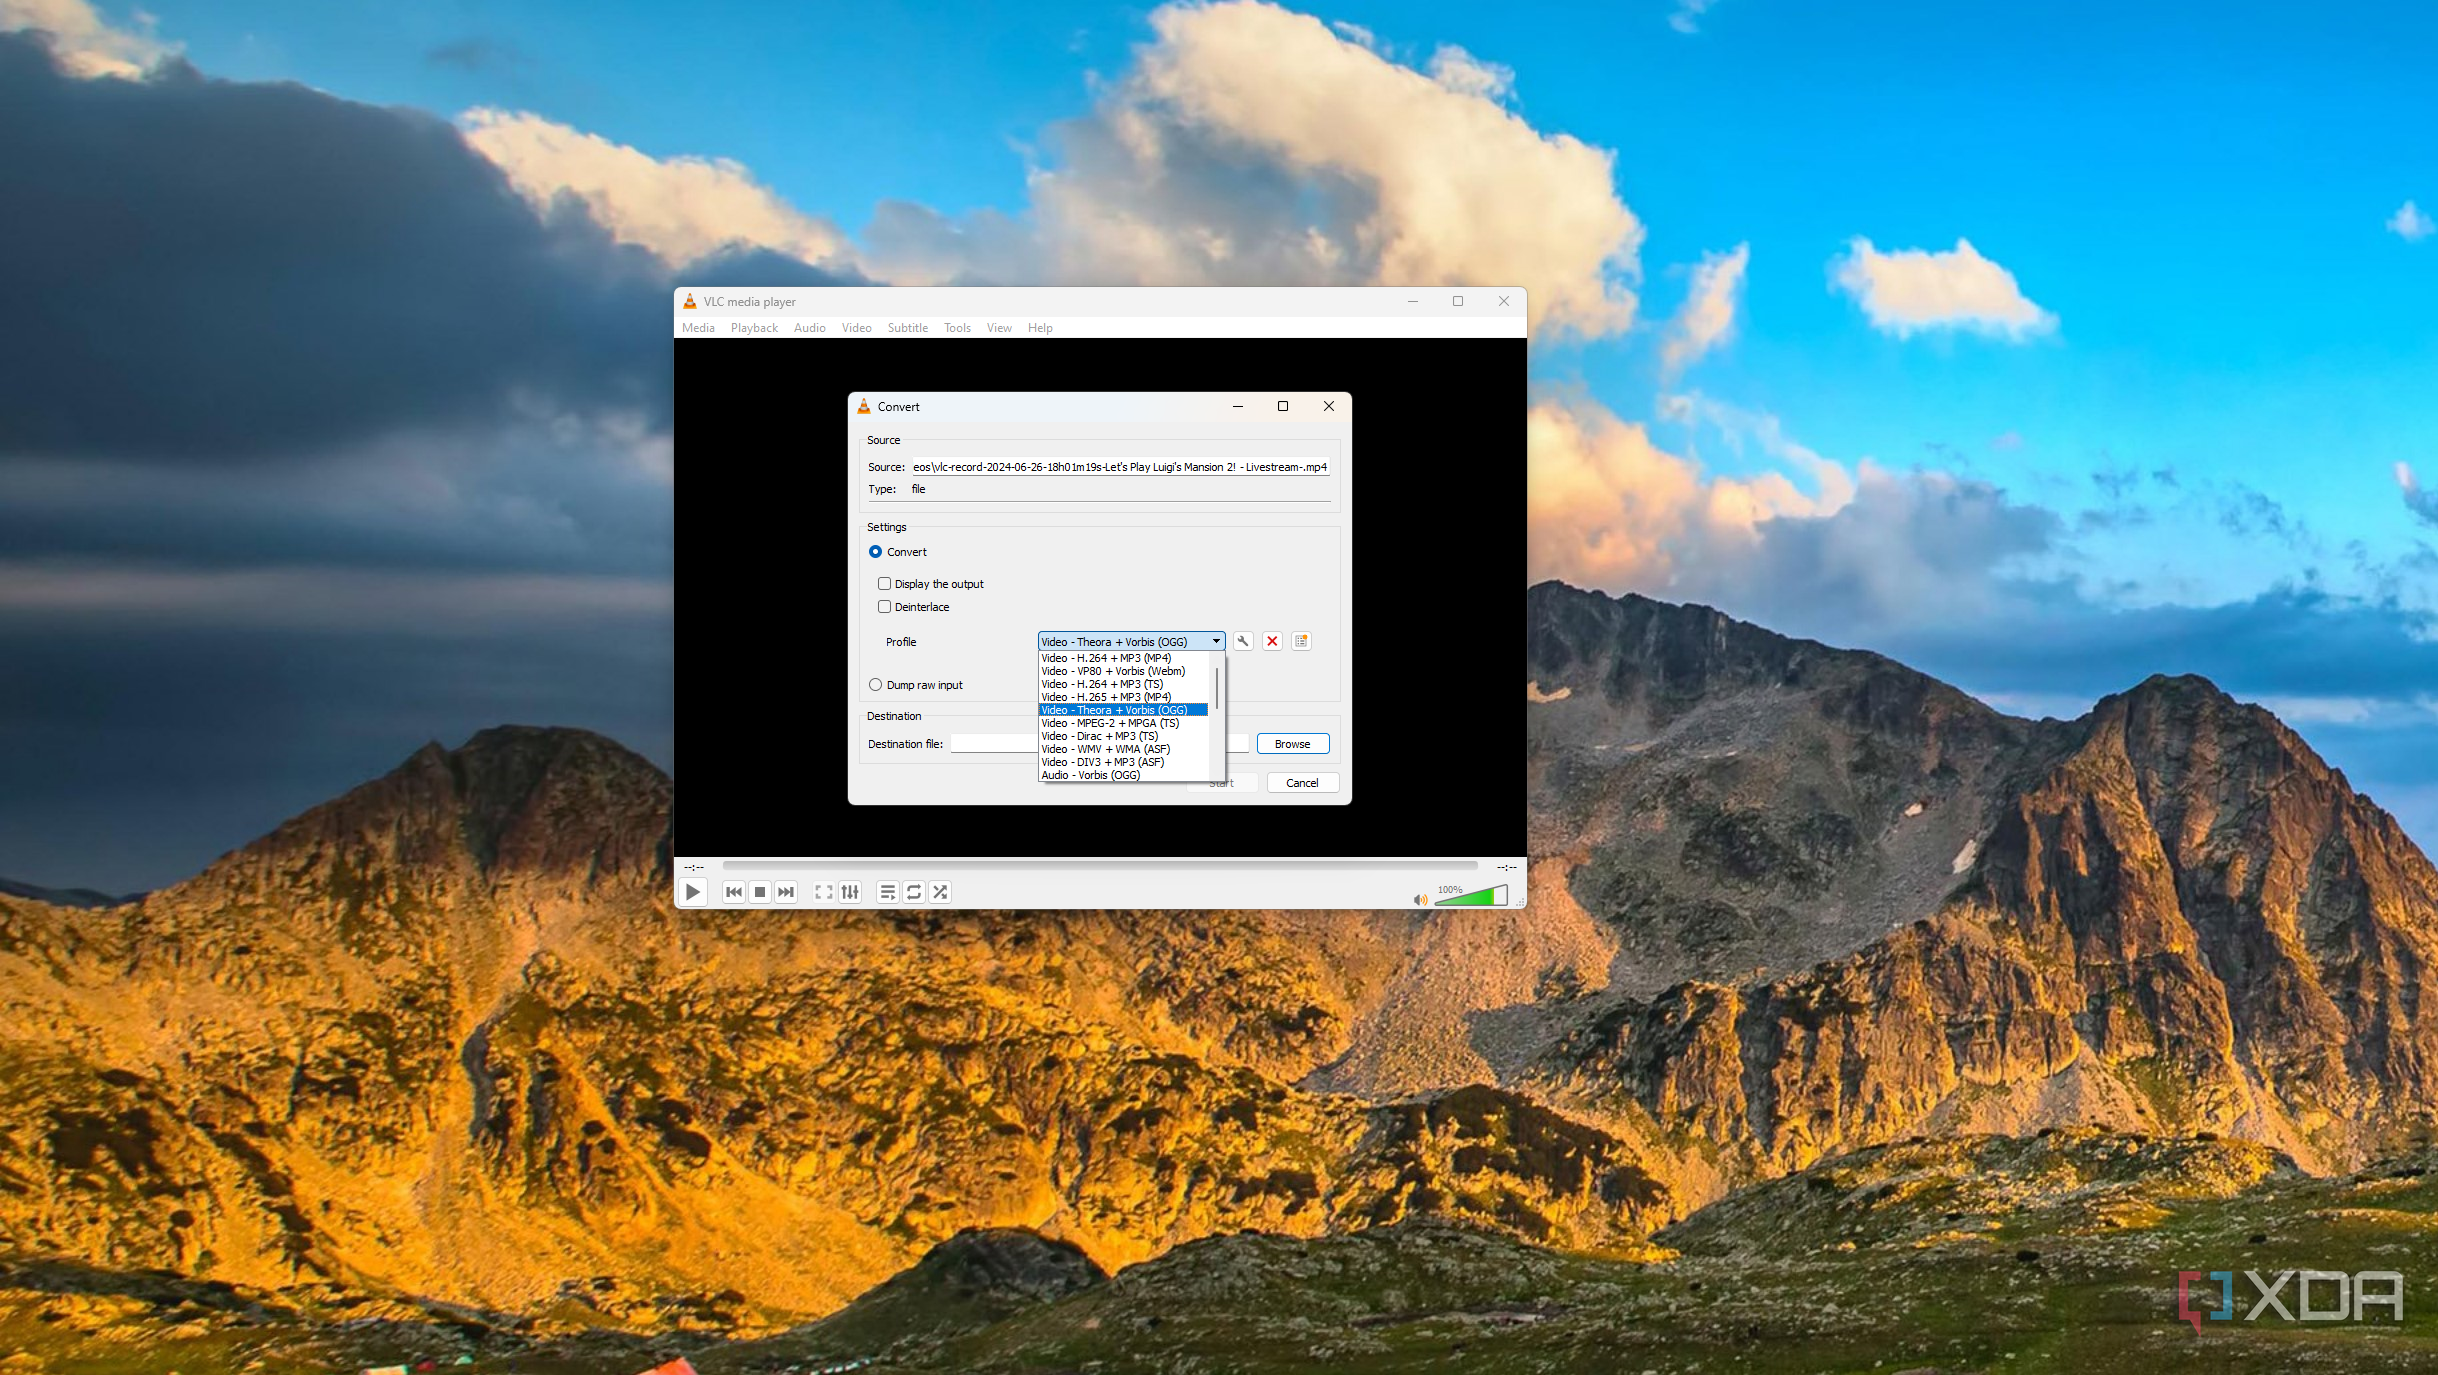Click the Play button in VLC
This screenshot has width=2438, height=1375.
pos(692,892)
